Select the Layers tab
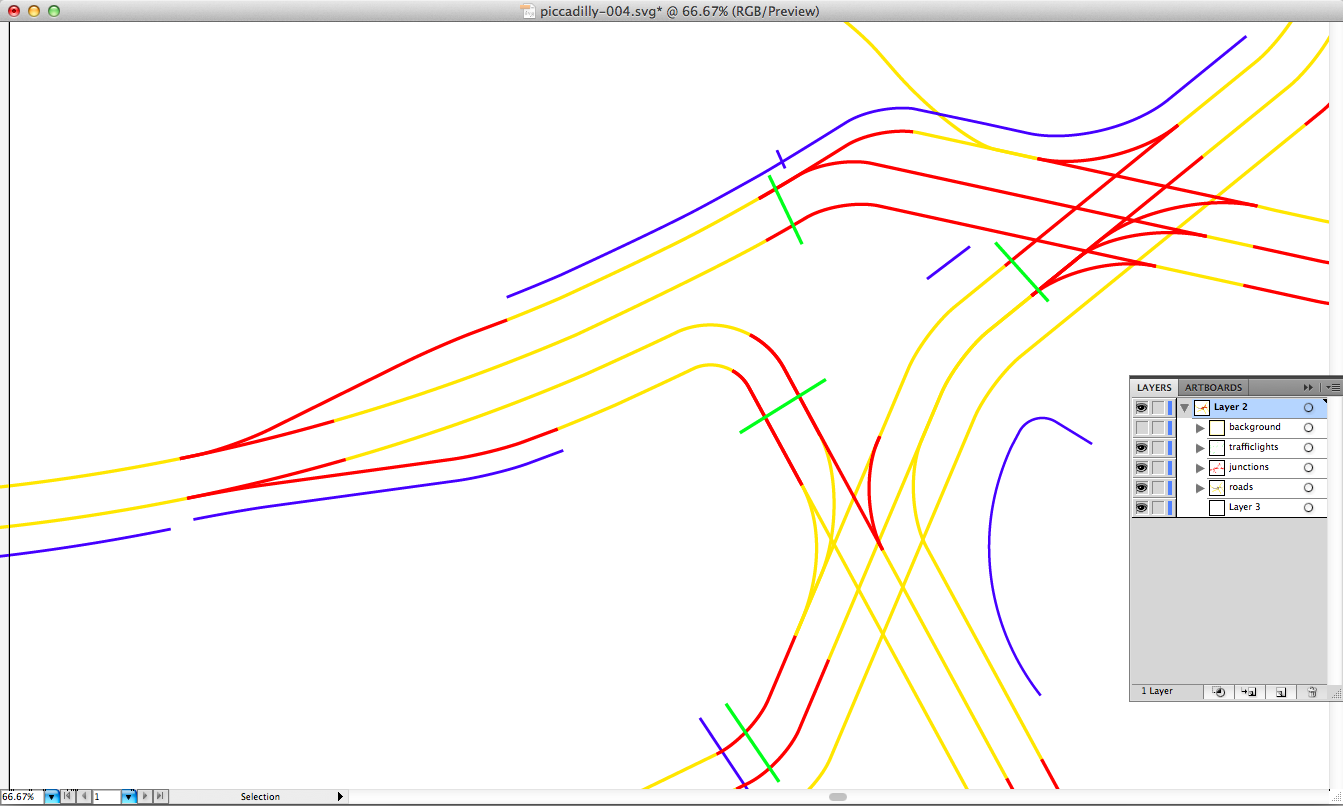Image resolution: width=1343 pixels, height=806 pixels. pos(1154,387)
